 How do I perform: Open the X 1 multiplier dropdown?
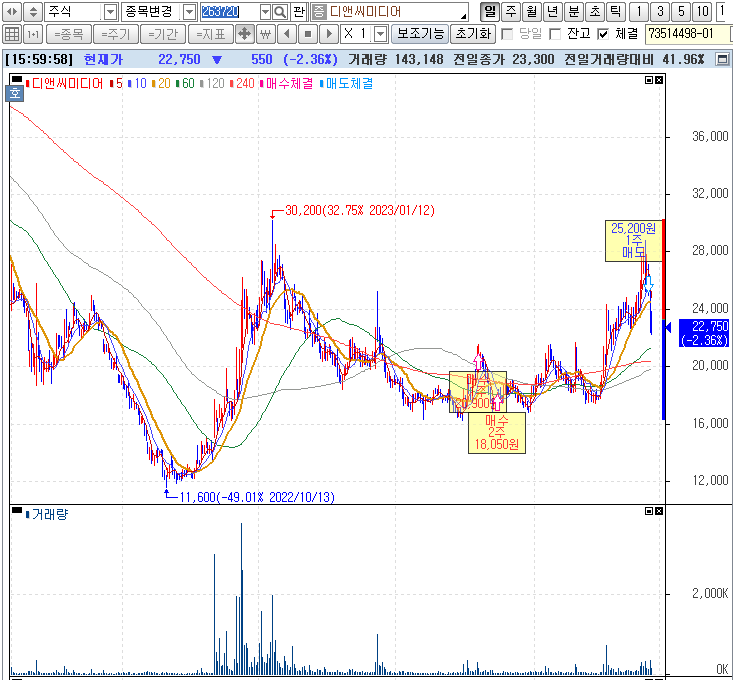tap(381, 34)
